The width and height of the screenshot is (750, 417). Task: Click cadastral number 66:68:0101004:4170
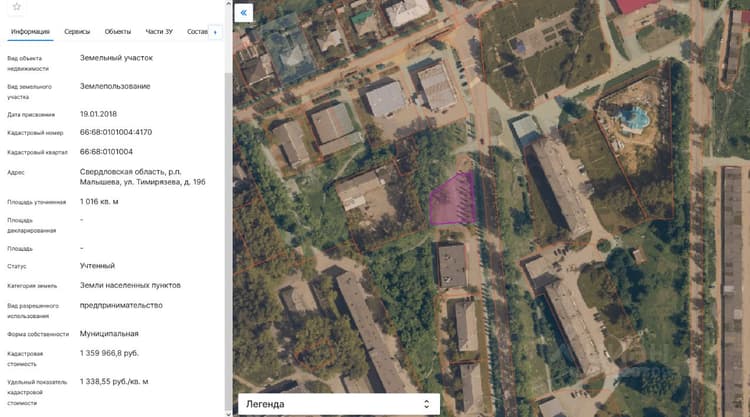[x=116, y=132]
